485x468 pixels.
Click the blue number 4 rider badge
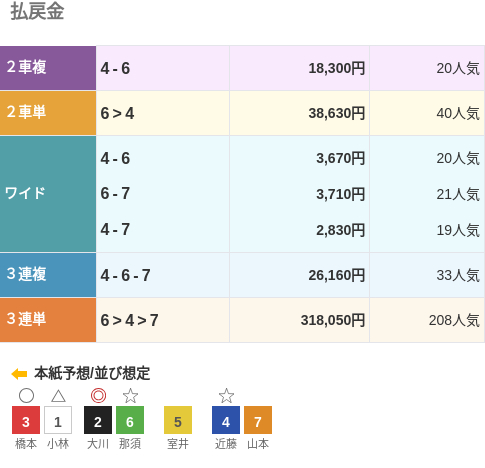click(226, 420)
